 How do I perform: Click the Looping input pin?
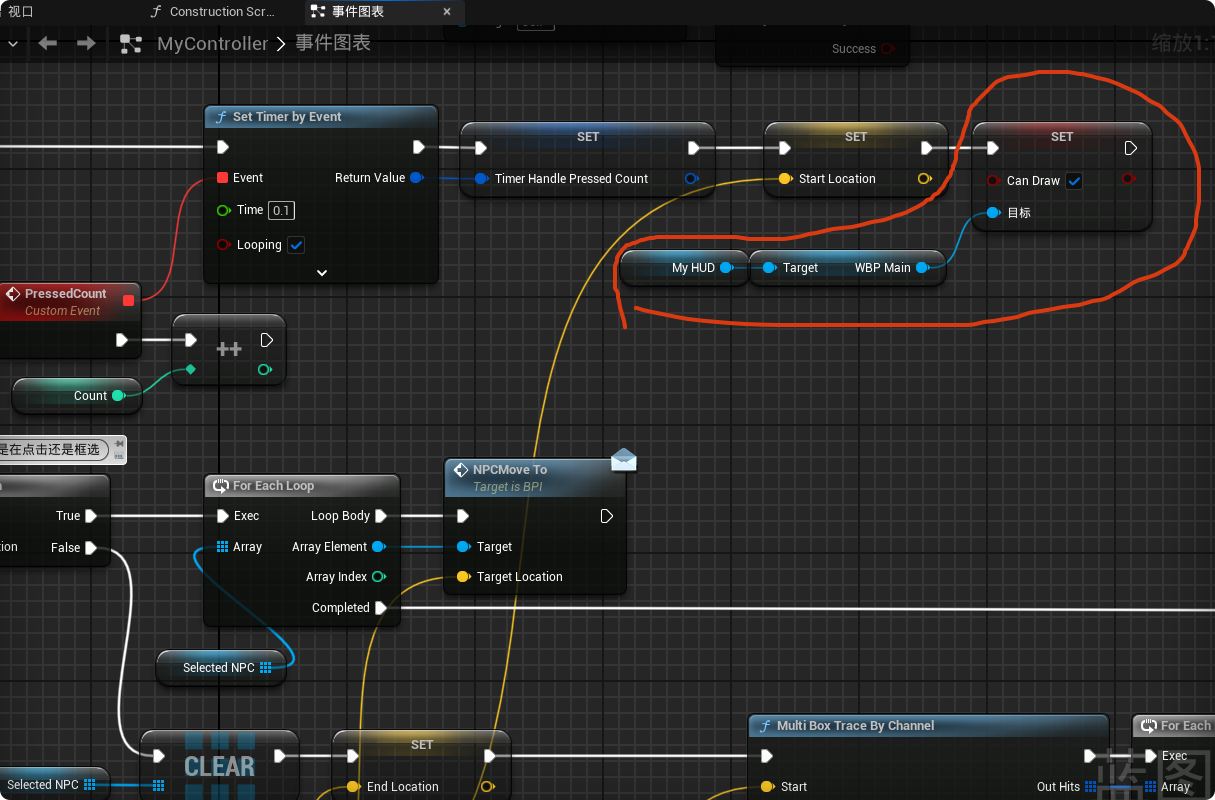[223, 245]
